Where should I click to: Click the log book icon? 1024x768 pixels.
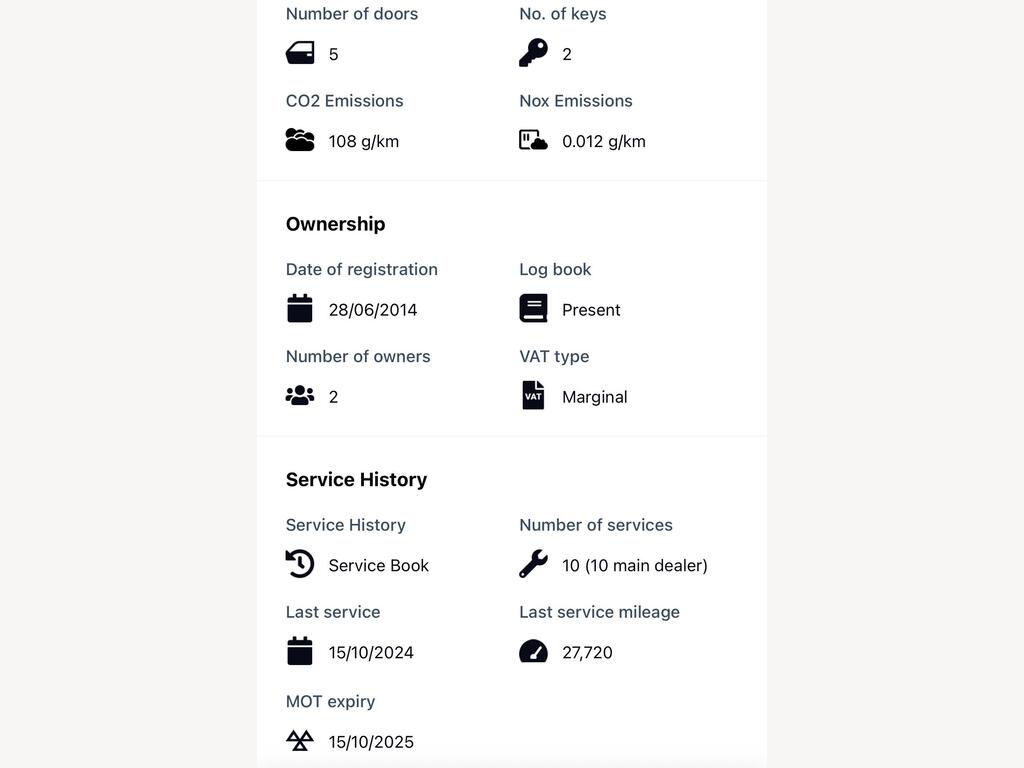[534, 308]
